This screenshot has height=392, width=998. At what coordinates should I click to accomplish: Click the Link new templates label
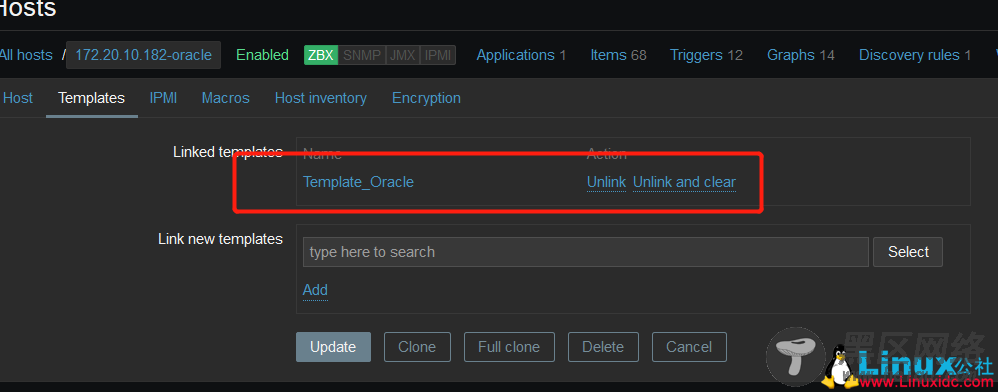click(220, 239)
